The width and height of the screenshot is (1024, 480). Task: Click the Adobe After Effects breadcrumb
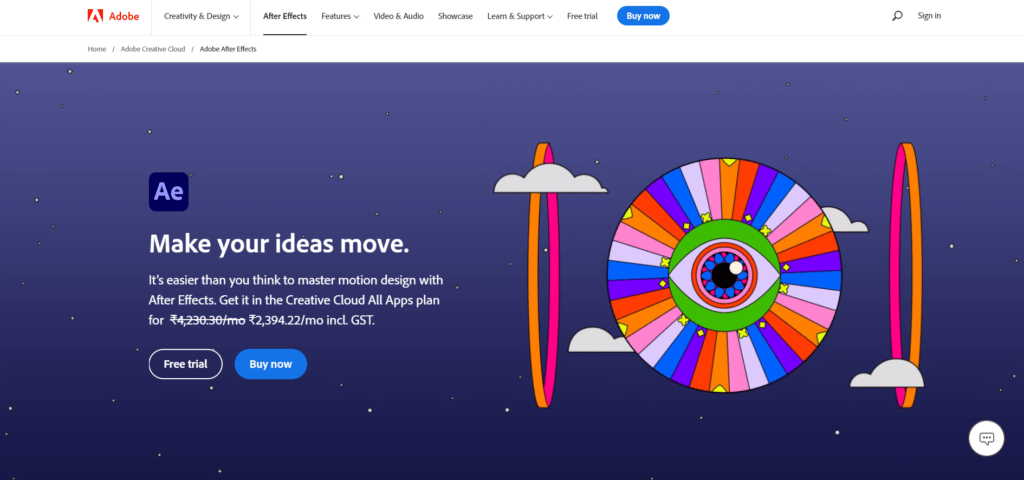tap(228, 49)
